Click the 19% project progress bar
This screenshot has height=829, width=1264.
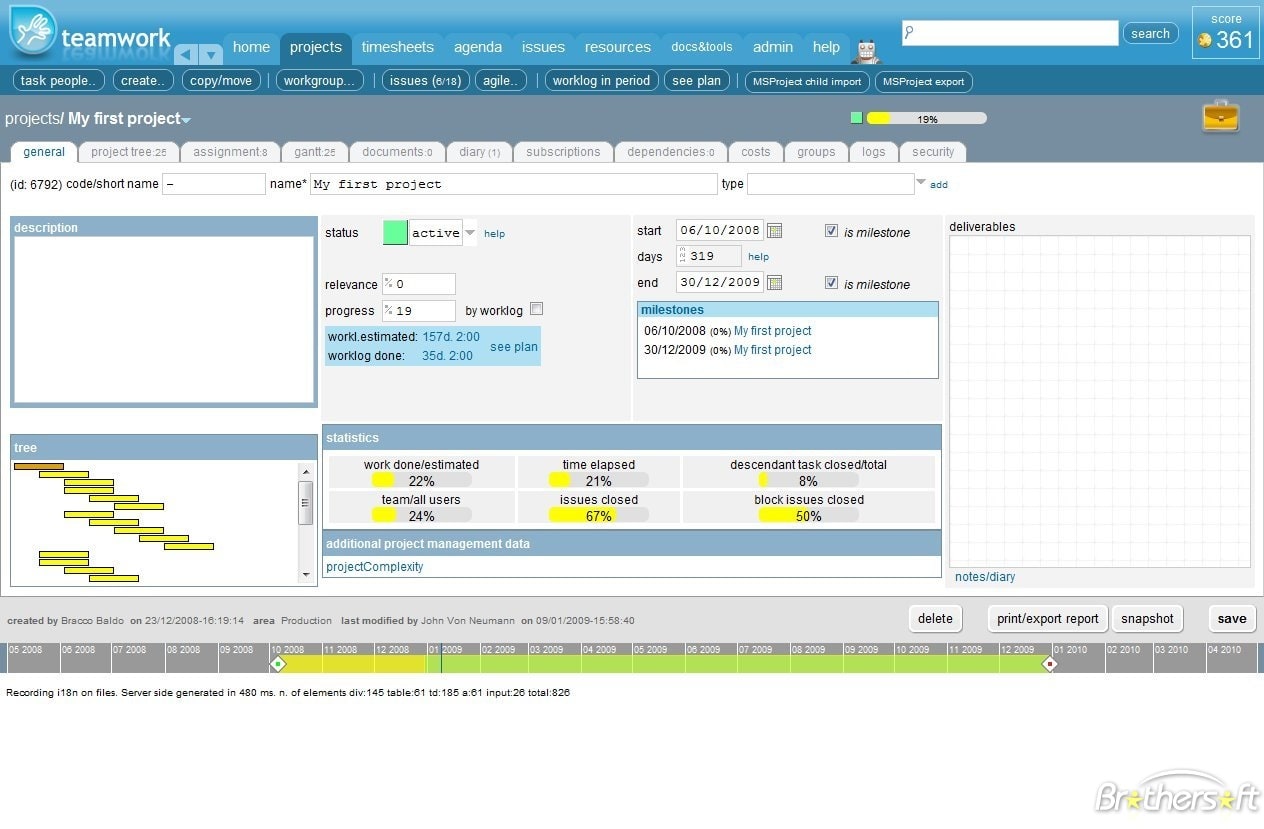[926, 118]
